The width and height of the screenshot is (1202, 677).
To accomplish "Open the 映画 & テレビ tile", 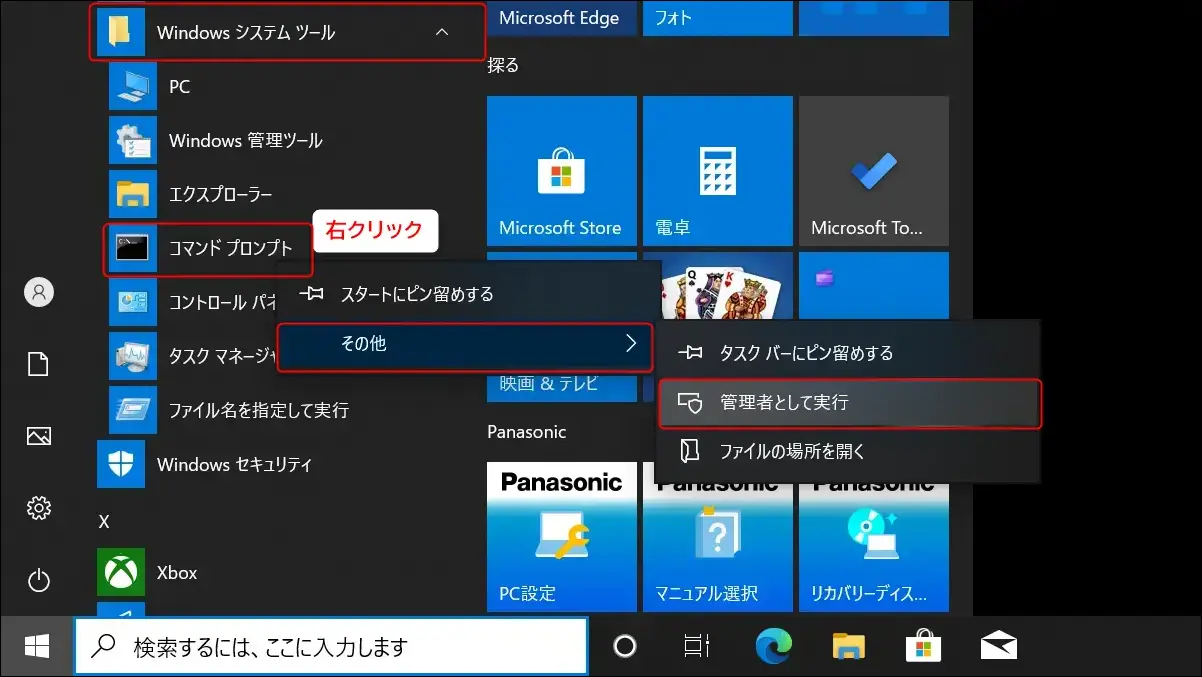I will tap(562, 386).
